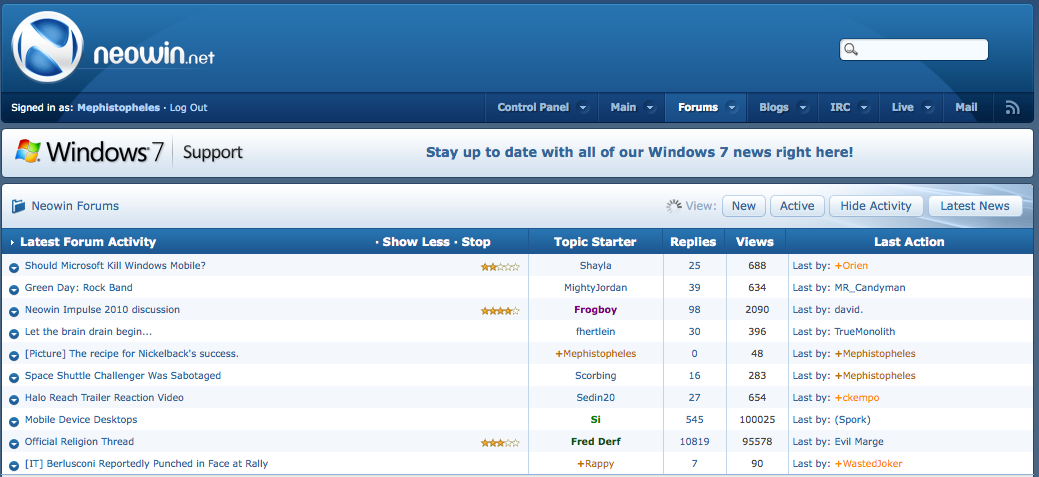Viewport: 1039px width, 477px height.
Task: Open the Control Panel menu
Action: click(533, 107)
